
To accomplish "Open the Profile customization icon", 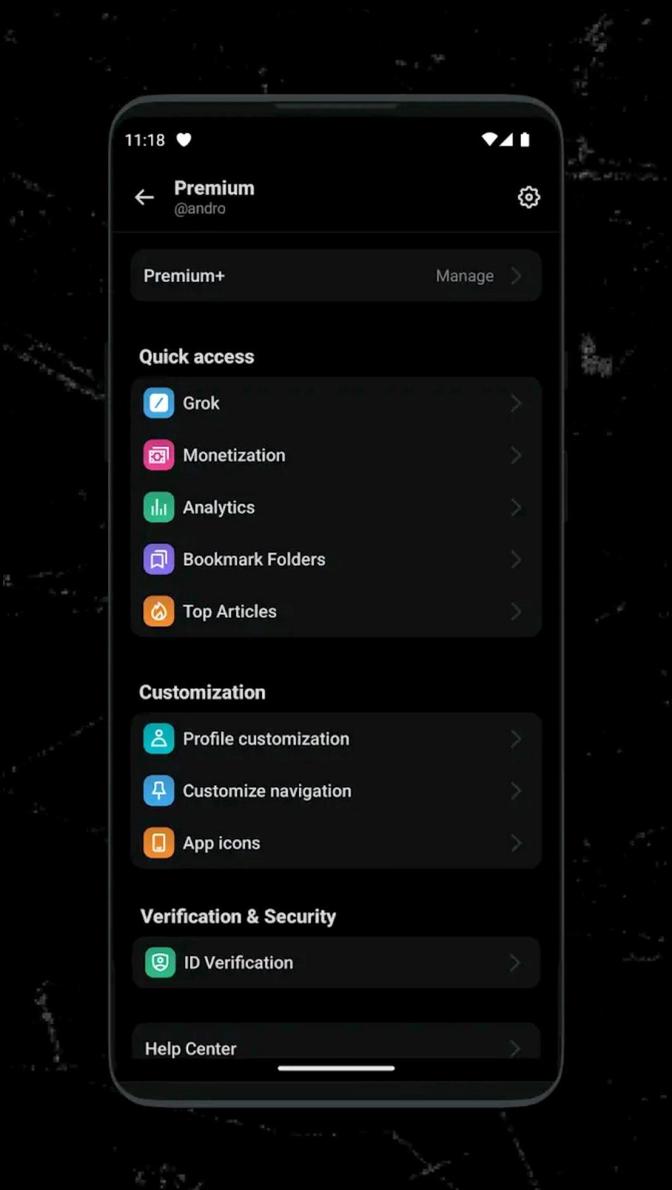I will tap(160, 739).
